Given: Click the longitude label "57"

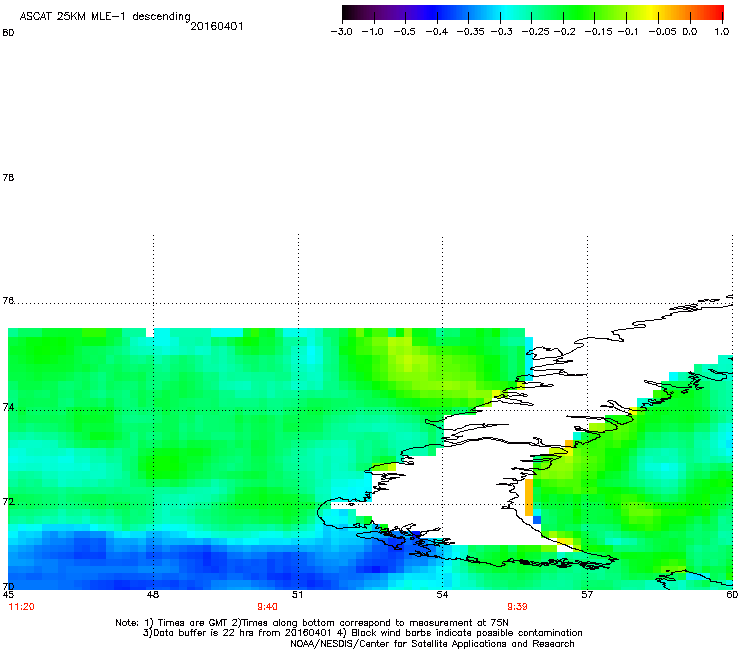Looking at the screenshot, I should pos(587,595).
